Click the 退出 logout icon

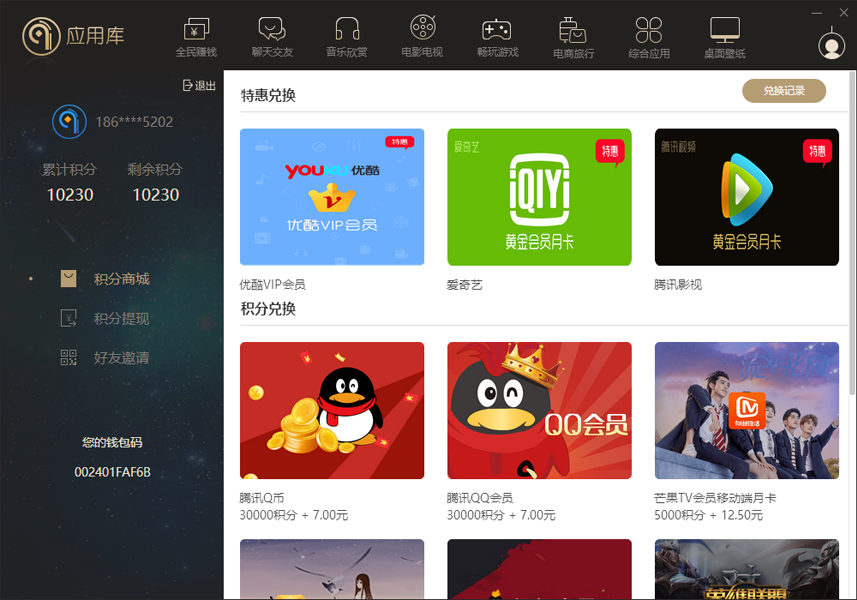click(187, 85)
